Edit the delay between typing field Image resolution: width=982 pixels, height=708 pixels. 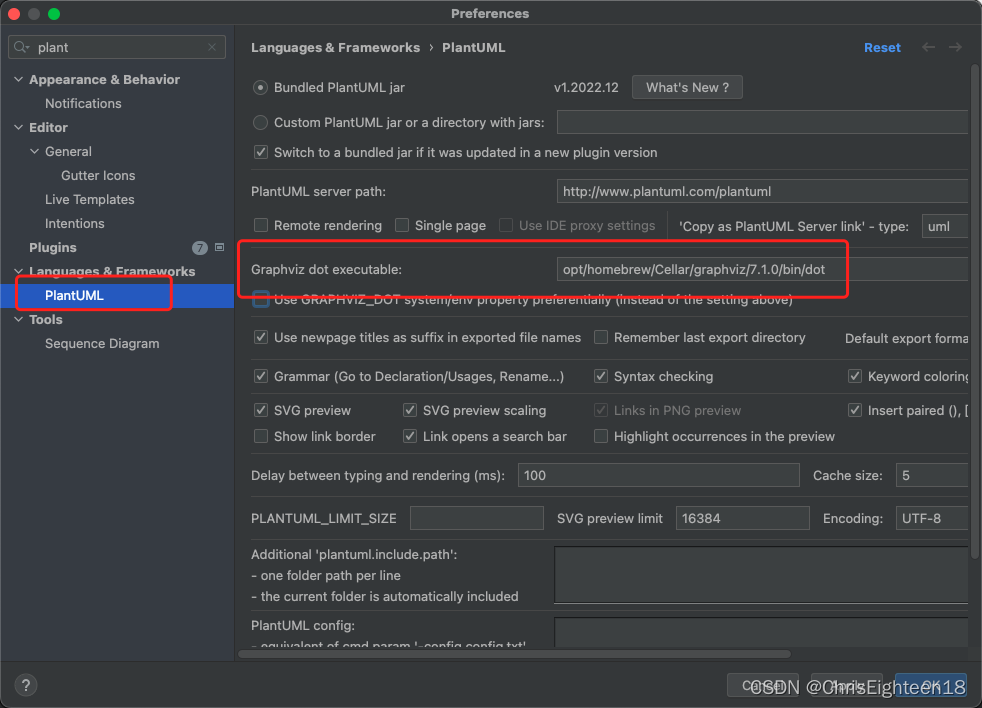coord(658,476)
